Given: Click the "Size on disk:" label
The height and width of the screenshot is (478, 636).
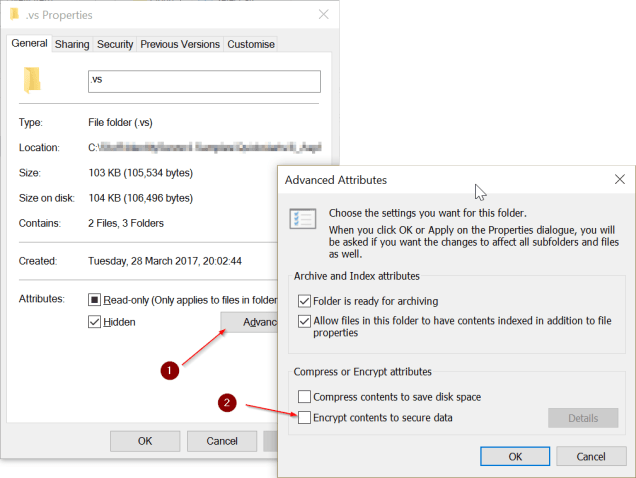Looking at the screenshot, I should point(47,198).
